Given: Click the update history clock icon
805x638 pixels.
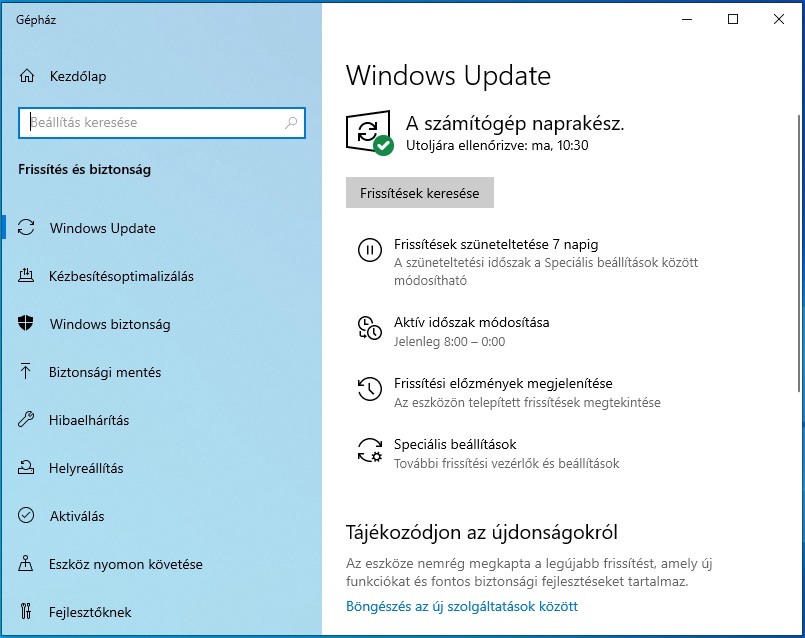Looking at the screenshot, I should [x=370, y=389].
